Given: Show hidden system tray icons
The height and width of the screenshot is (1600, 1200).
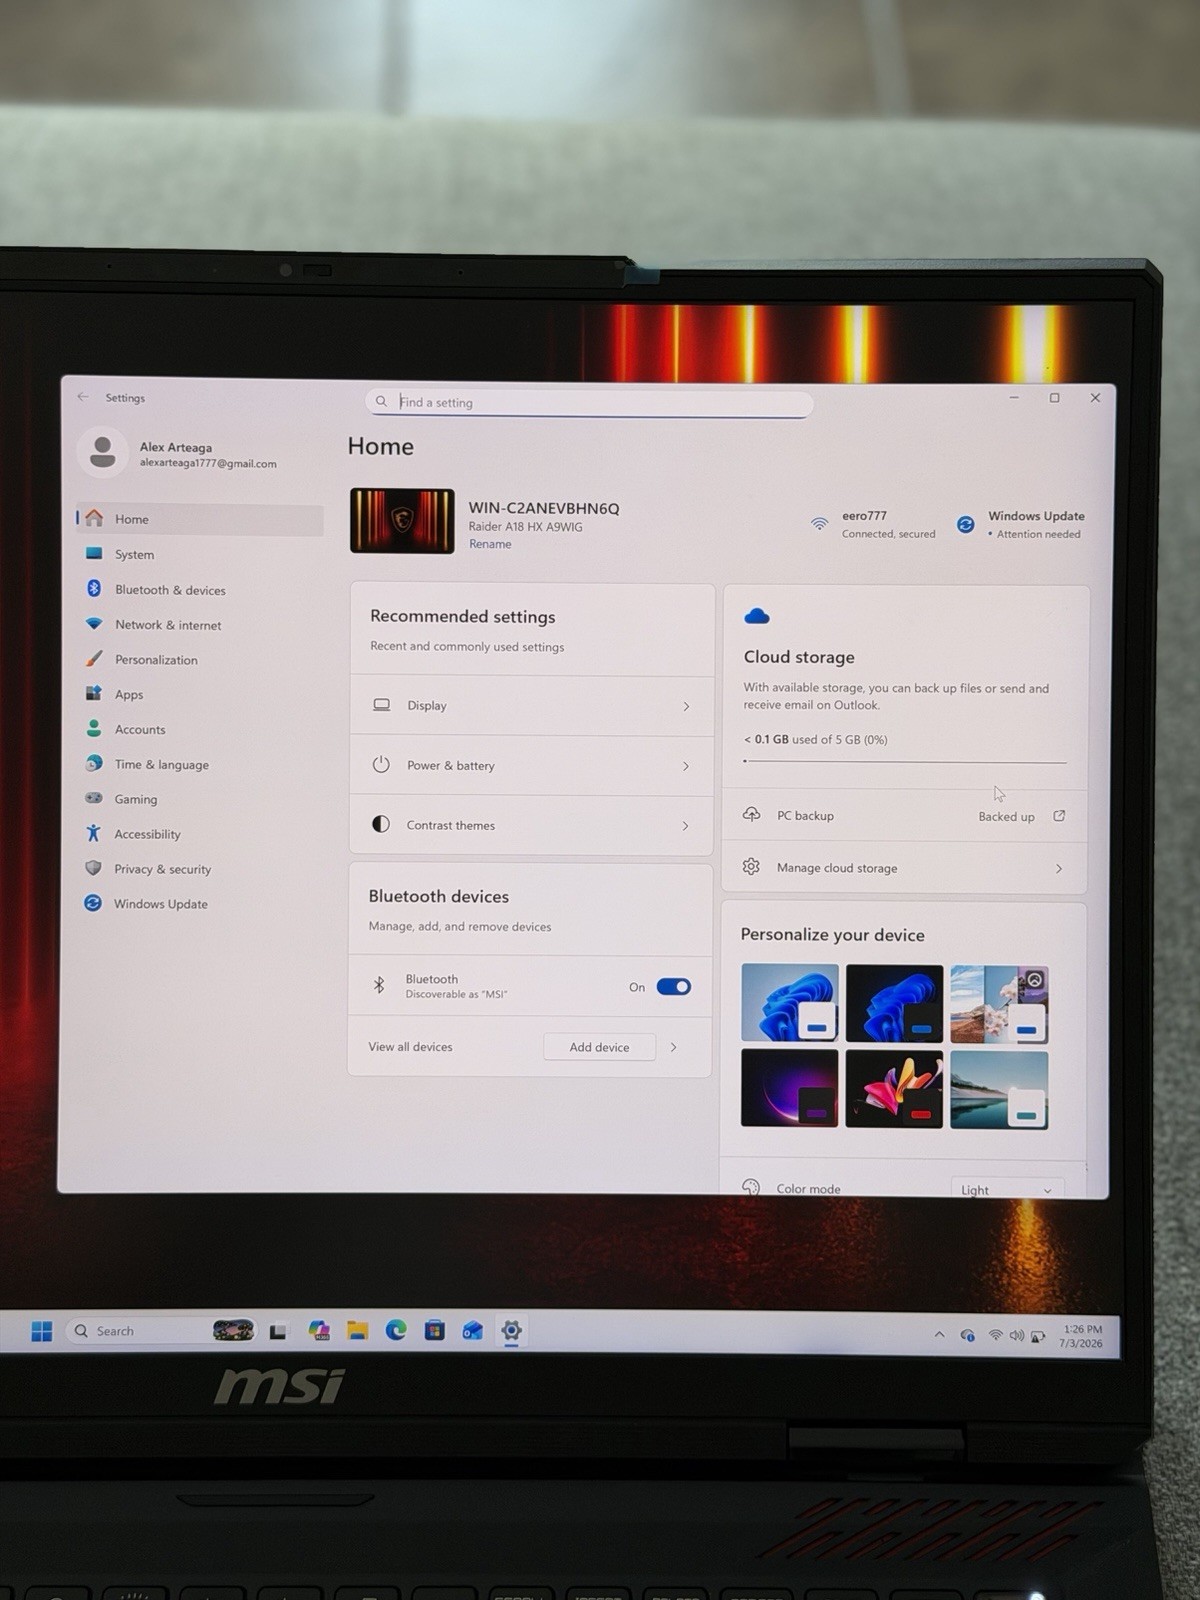Looking at the screenshot, I should pyautogui.click(x=939, y=1334).
